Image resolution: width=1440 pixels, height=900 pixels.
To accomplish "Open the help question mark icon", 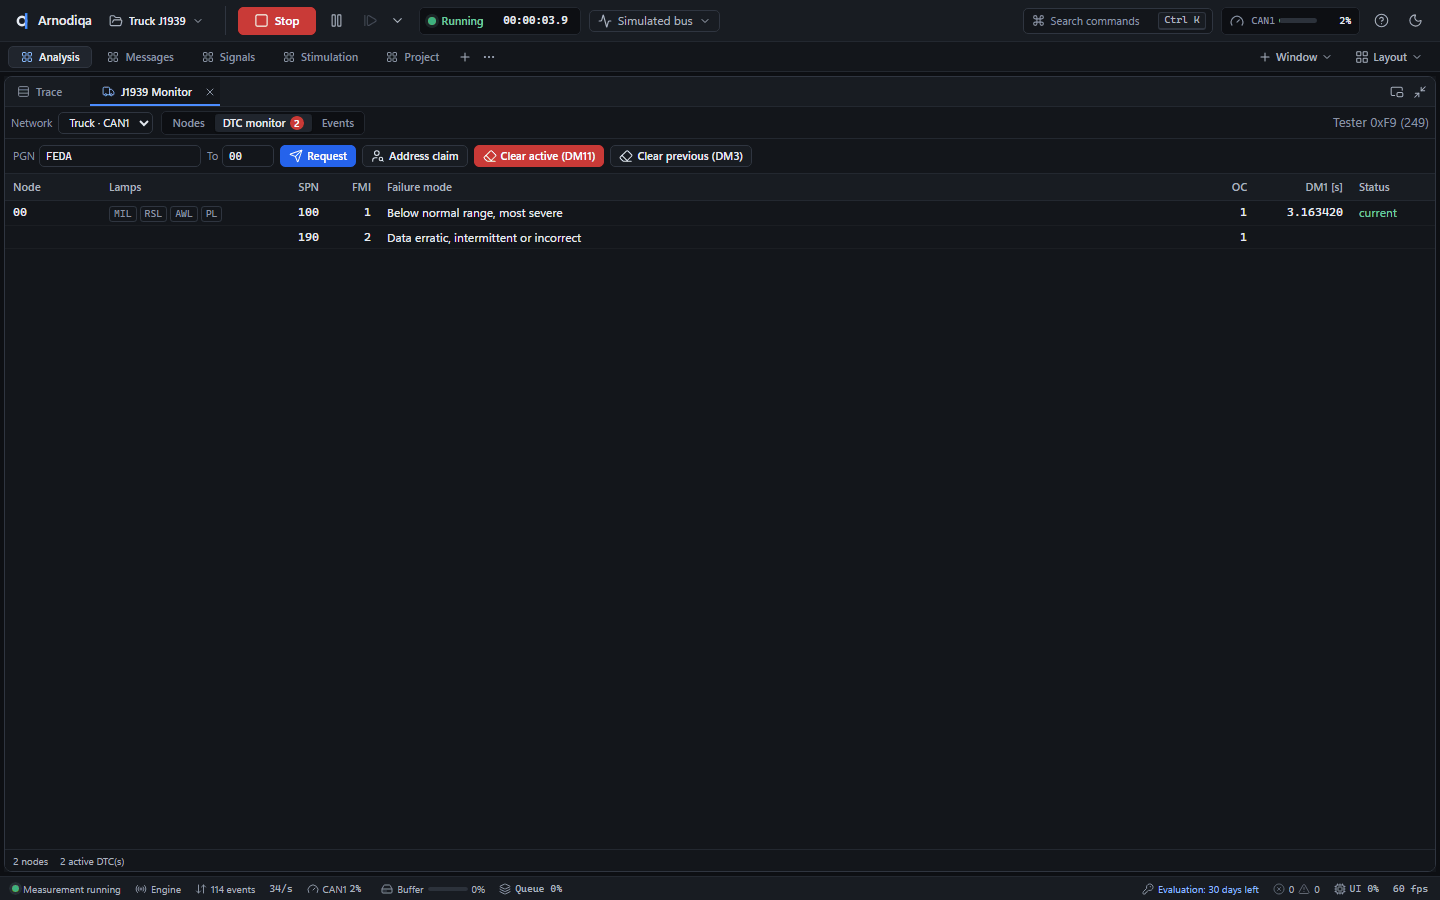I will tap(1381, 21).
